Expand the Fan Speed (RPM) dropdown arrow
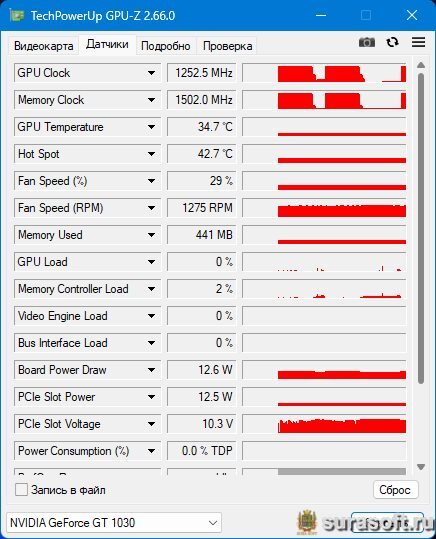436x539 pixels. [151, 208]
